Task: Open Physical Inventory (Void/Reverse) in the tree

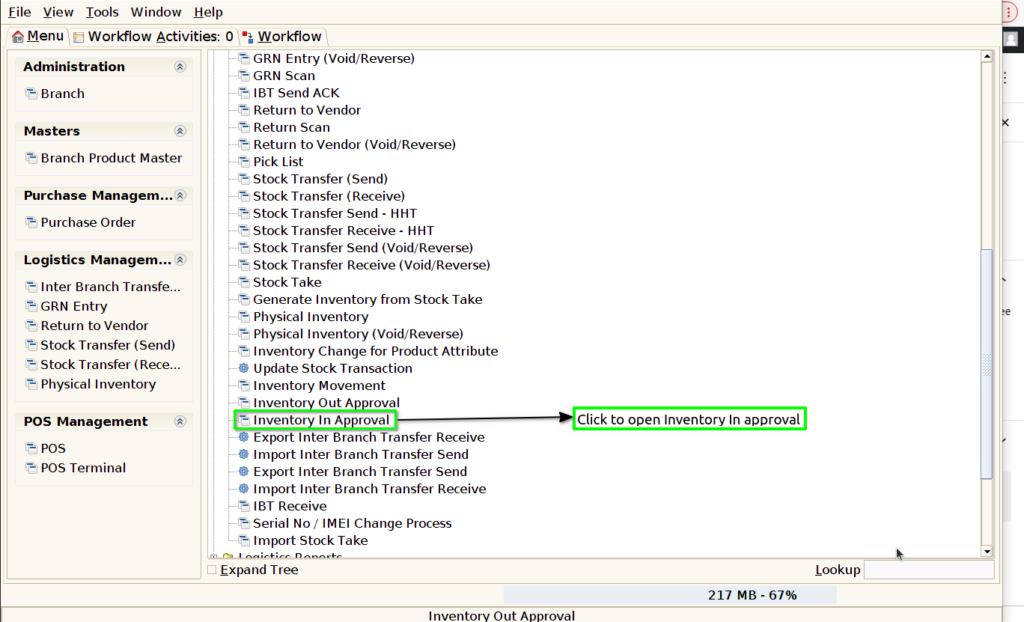Action: [x=358, y=333]
